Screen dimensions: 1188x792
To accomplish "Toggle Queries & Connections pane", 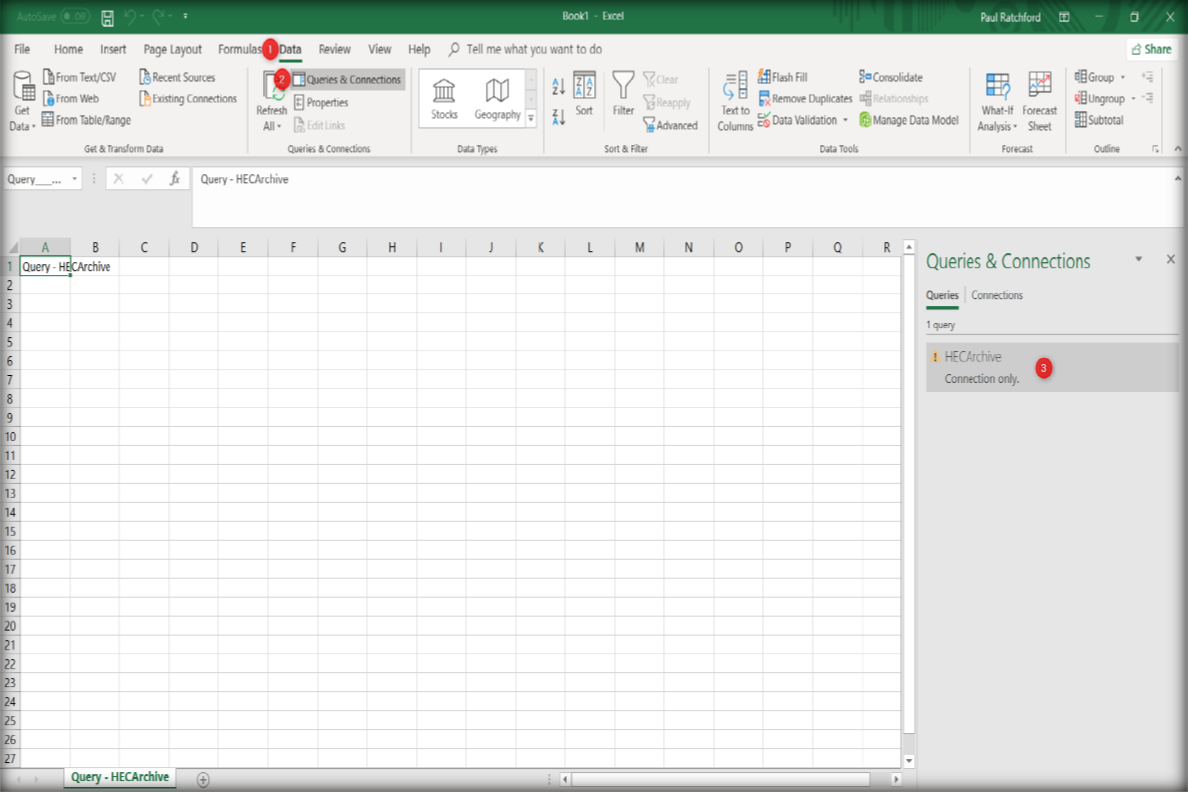I will (x=347, y=80).
